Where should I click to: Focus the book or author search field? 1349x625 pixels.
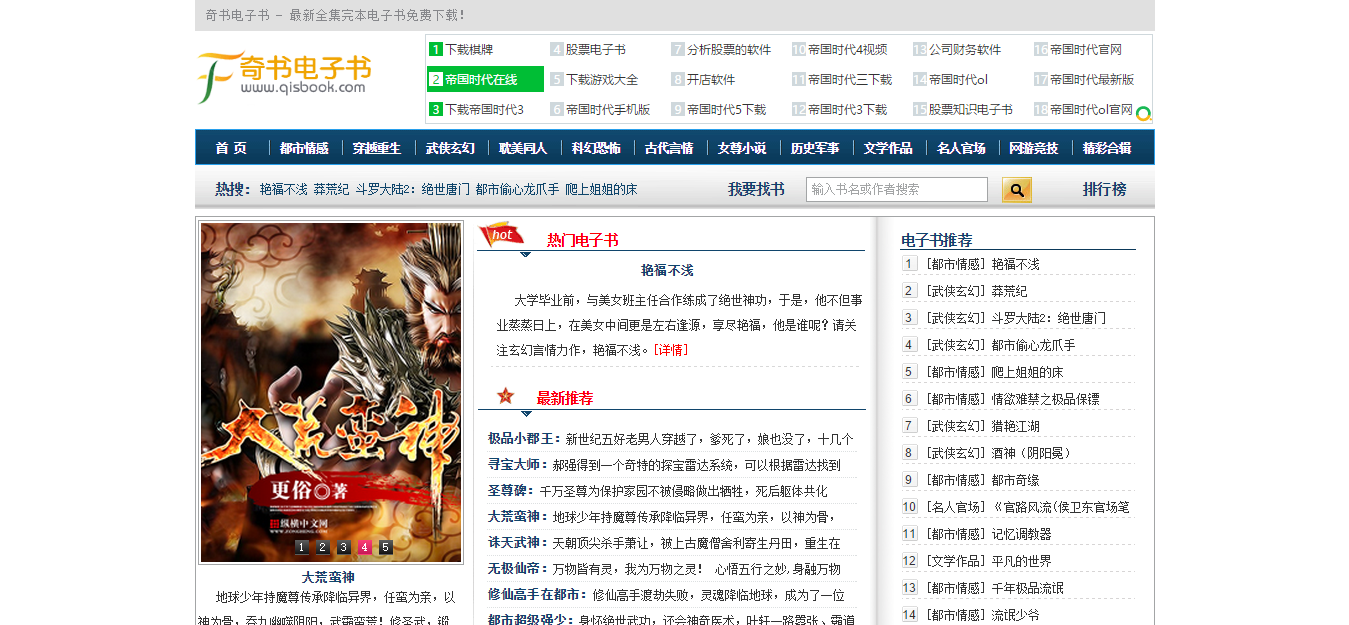pyautogui.click(x=897, y=189)
